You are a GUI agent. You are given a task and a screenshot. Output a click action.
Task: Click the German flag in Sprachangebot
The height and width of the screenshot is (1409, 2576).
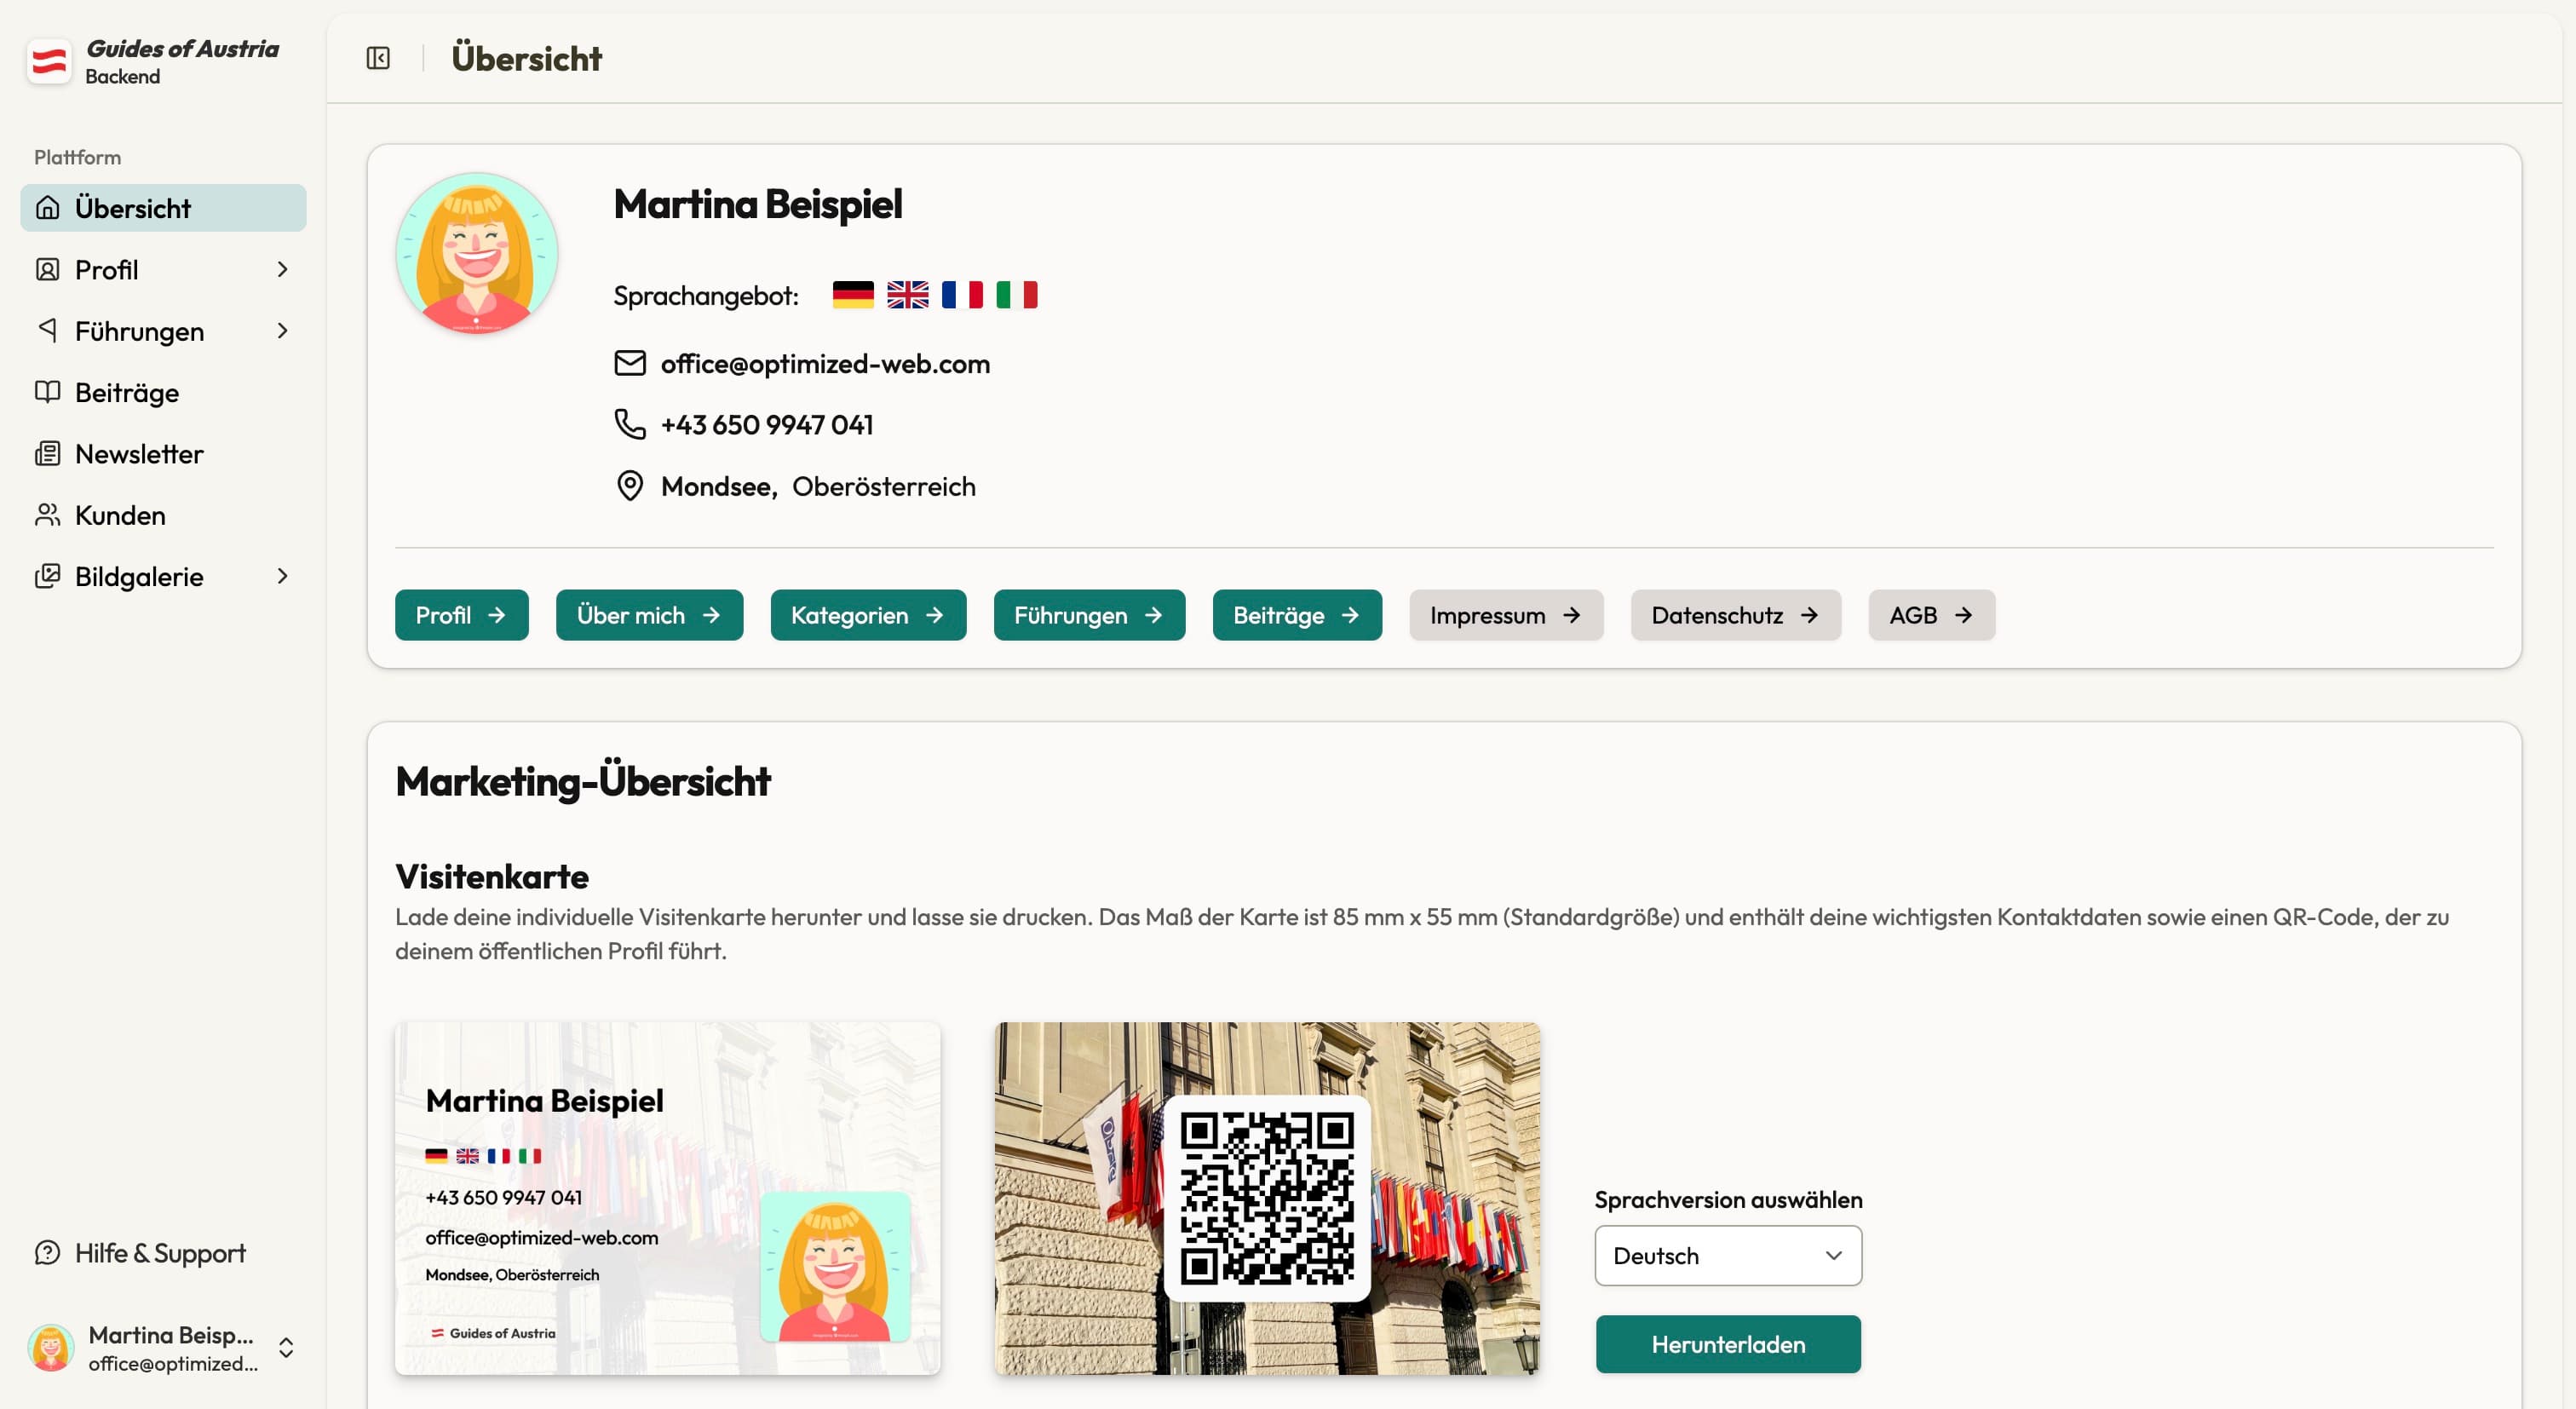pyautogui.click(x=853, y=295)
